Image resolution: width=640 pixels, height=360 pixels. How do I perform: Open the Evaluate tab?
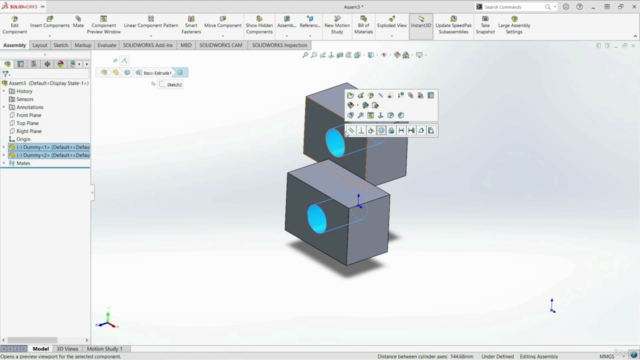pyautogui.click(x=107, y=45)
